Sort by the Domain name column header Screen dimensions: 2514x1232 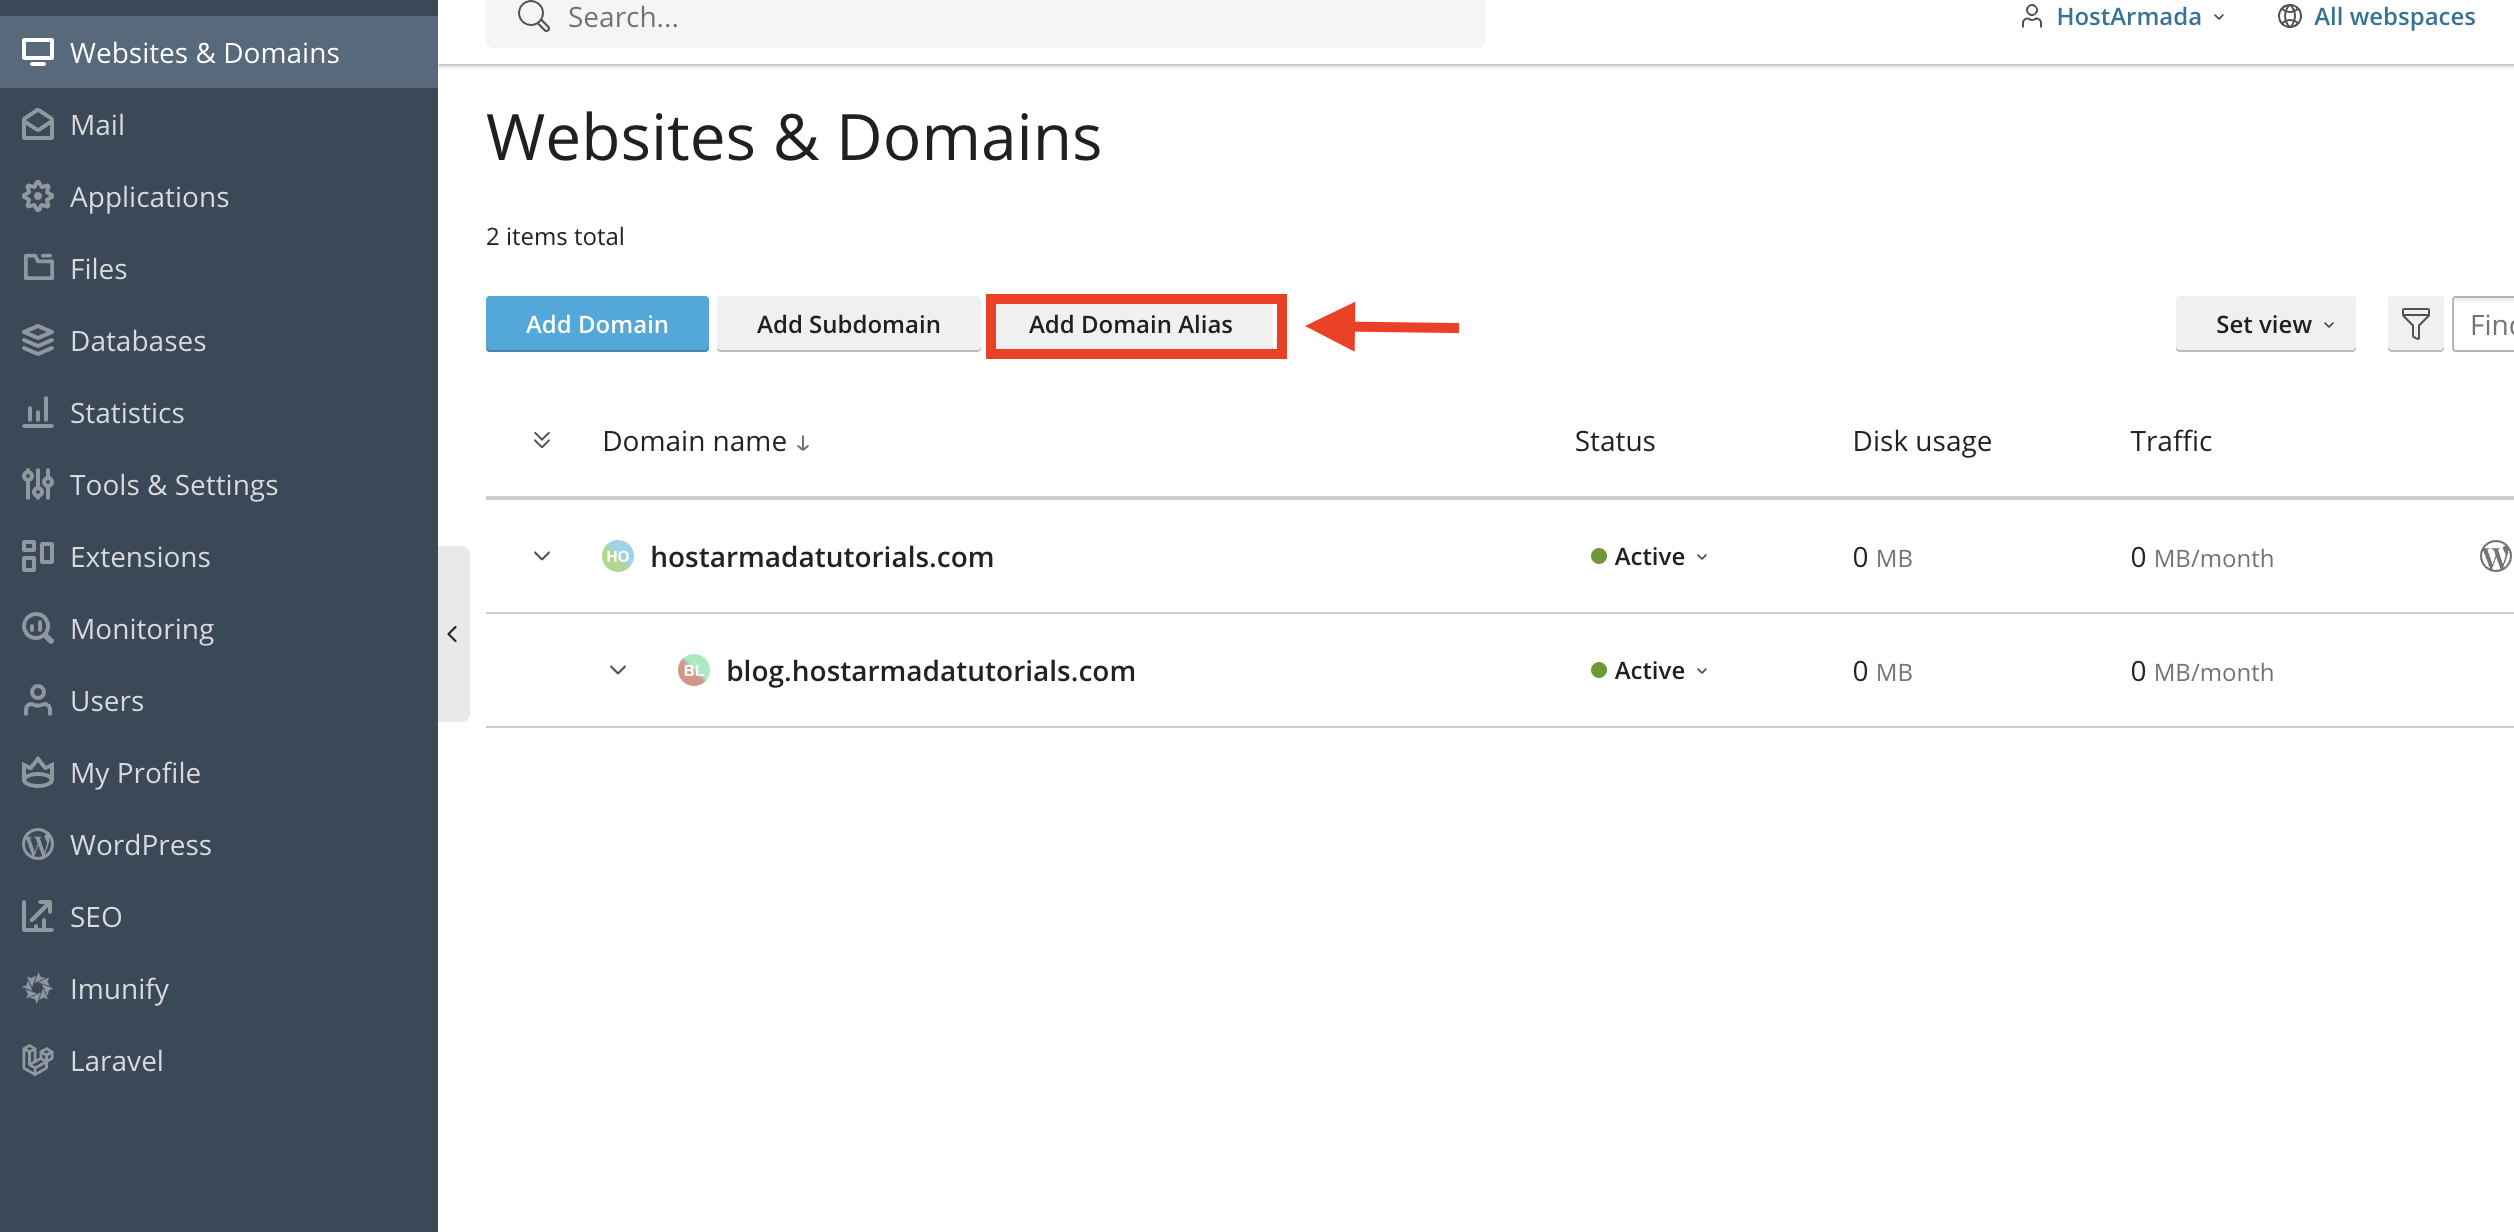(694, 441)
